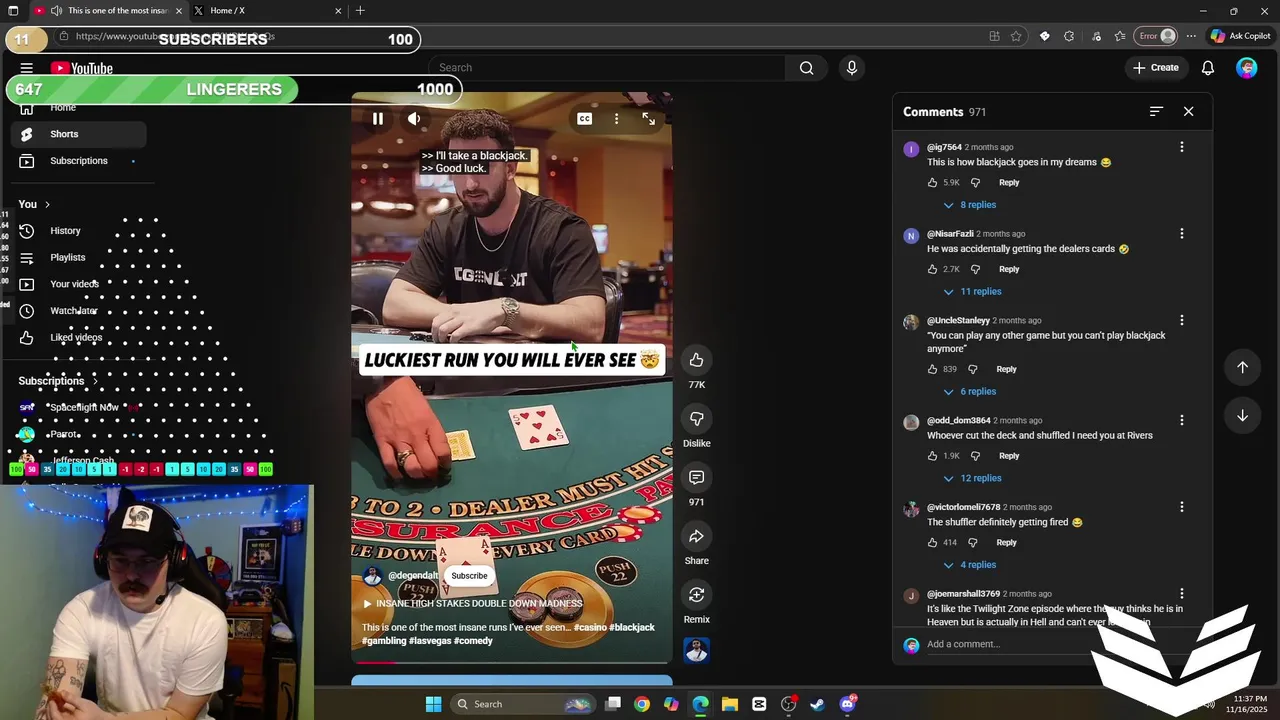Open Subscriptions in the sidebar
Screen dimensions: 1280x720
(78, 161)
